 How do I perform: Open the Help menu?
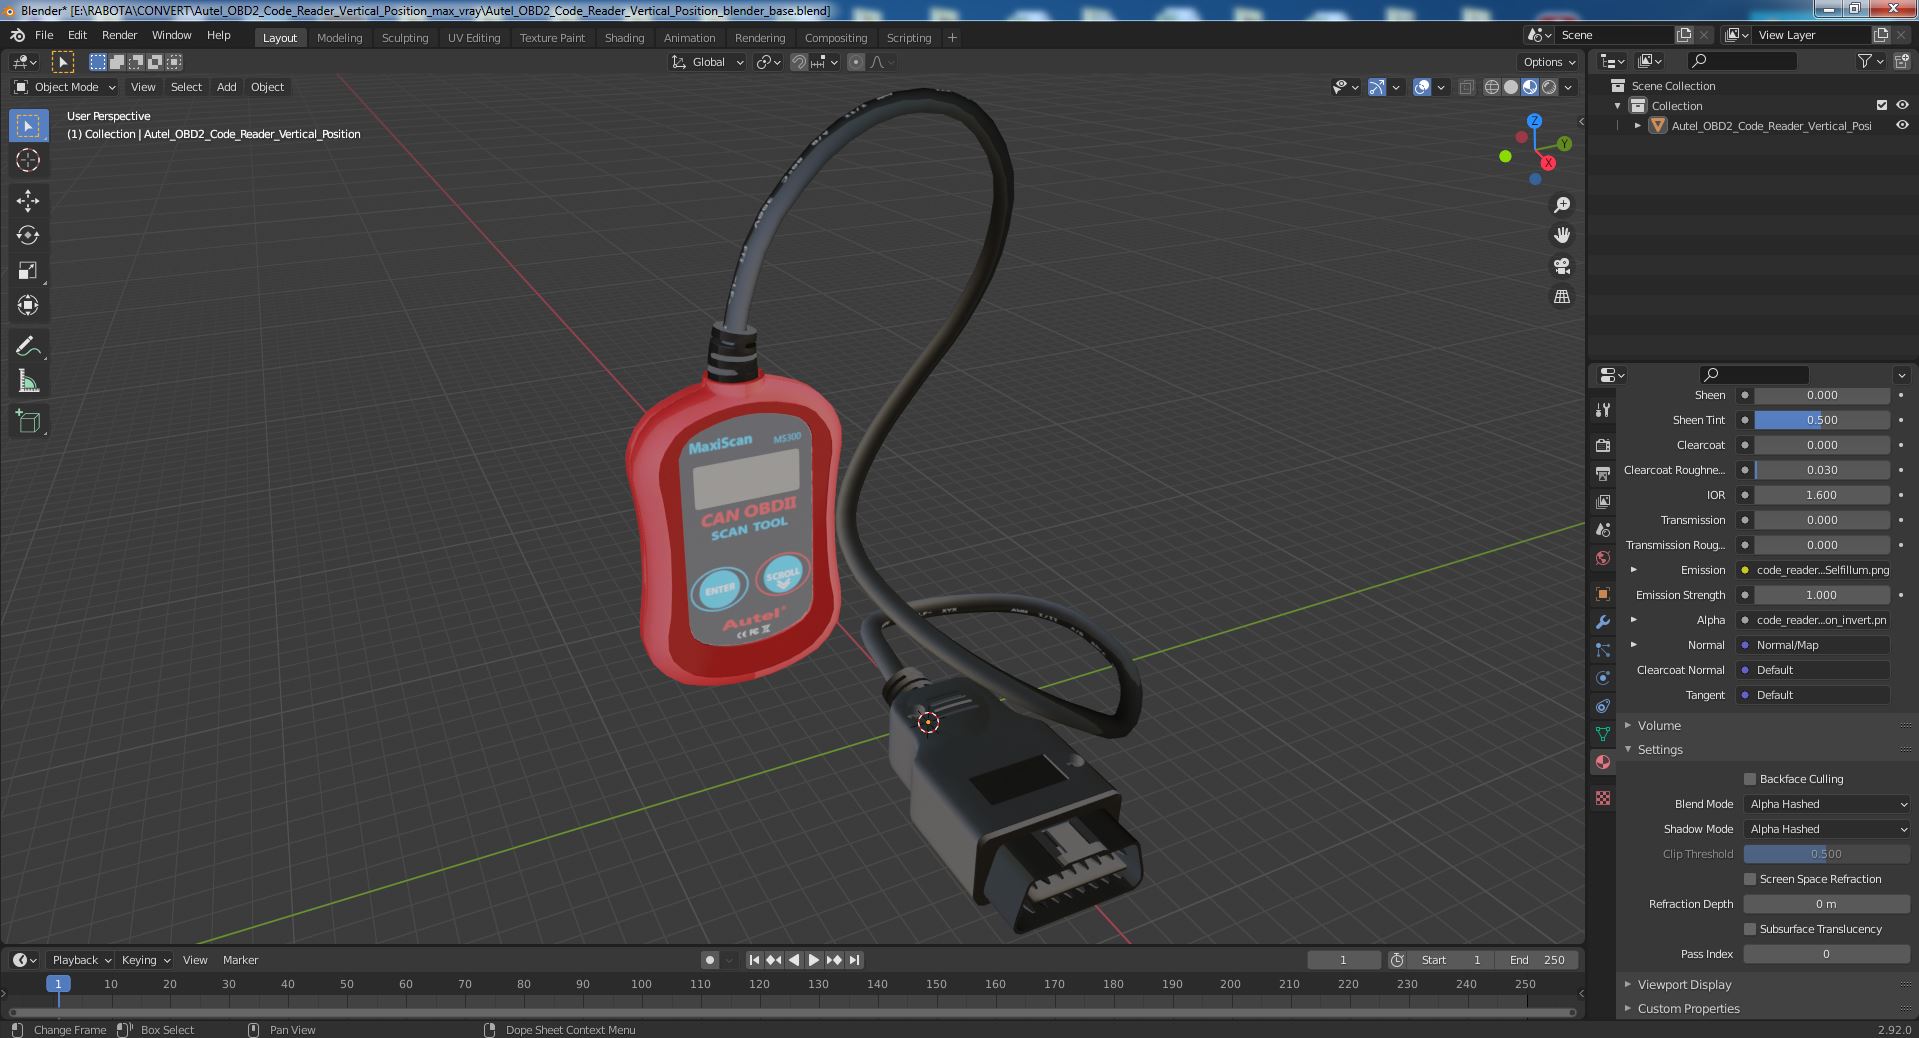coord(218,35)
